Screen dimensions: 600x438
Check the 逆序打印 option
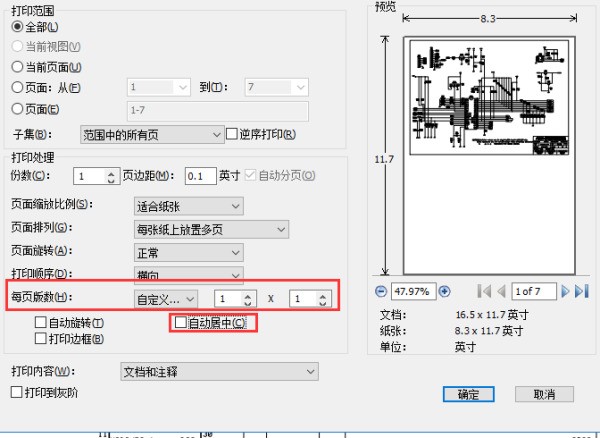[232, 134]
